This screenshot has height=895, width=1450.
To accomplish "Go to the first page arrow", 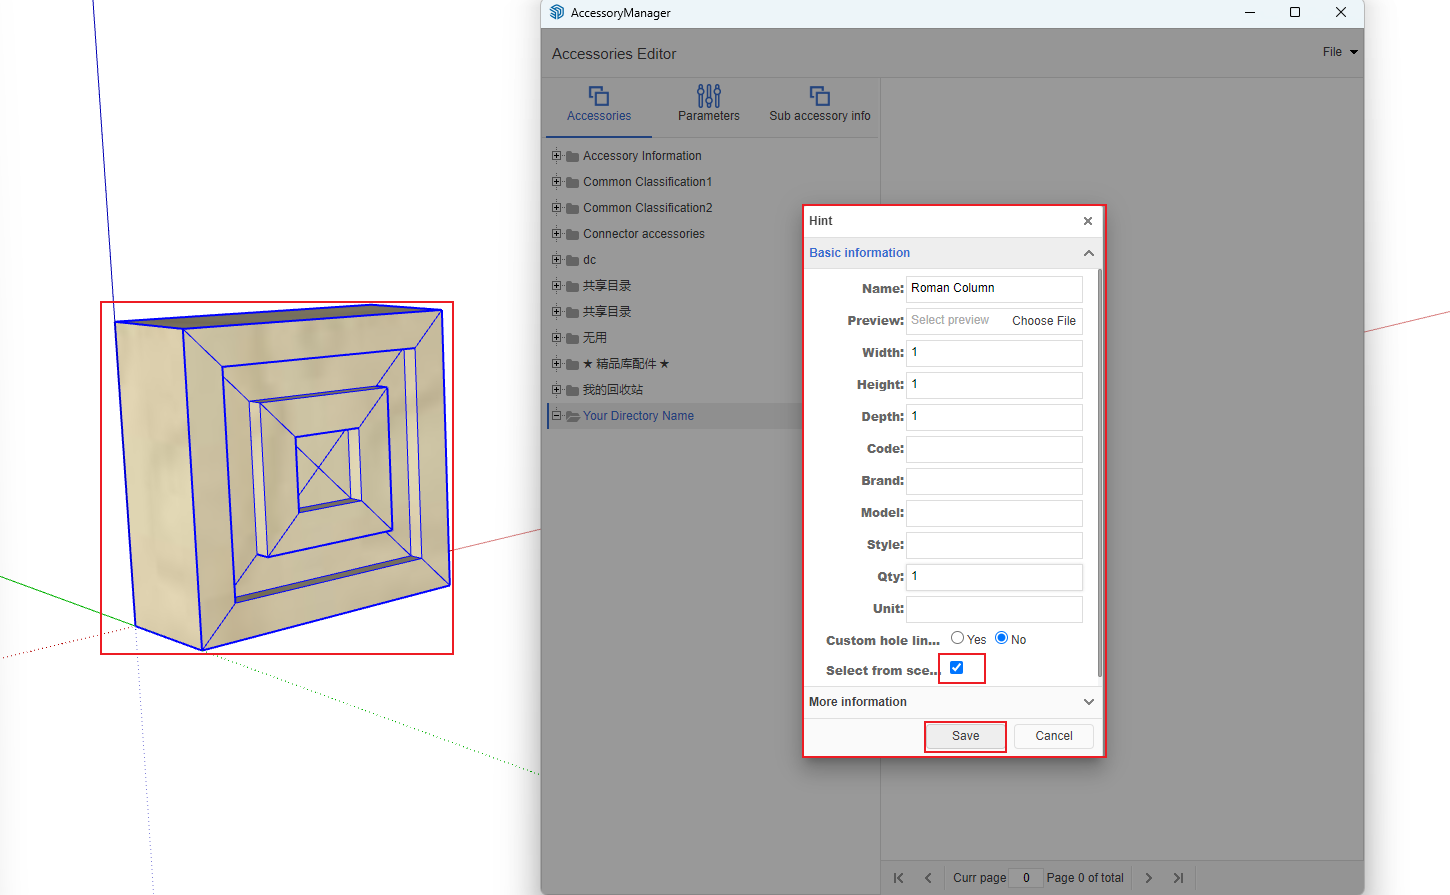I will click(x=898, y=878).
